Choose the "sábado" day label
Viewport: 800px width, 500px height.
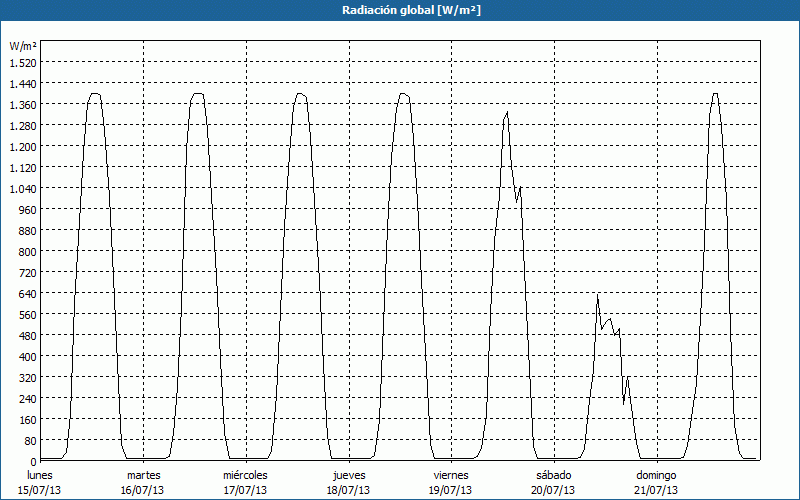[553, 475]
